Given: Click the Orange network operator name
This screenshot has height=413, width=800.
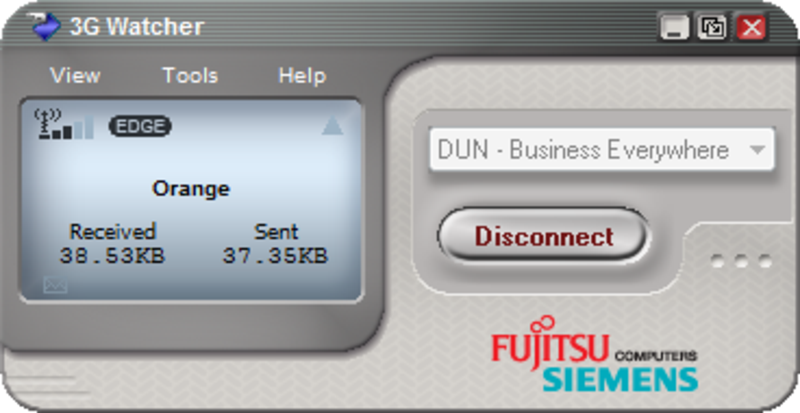Looking at the screenshot, I should pyautogui.click(x=191, y=189).
